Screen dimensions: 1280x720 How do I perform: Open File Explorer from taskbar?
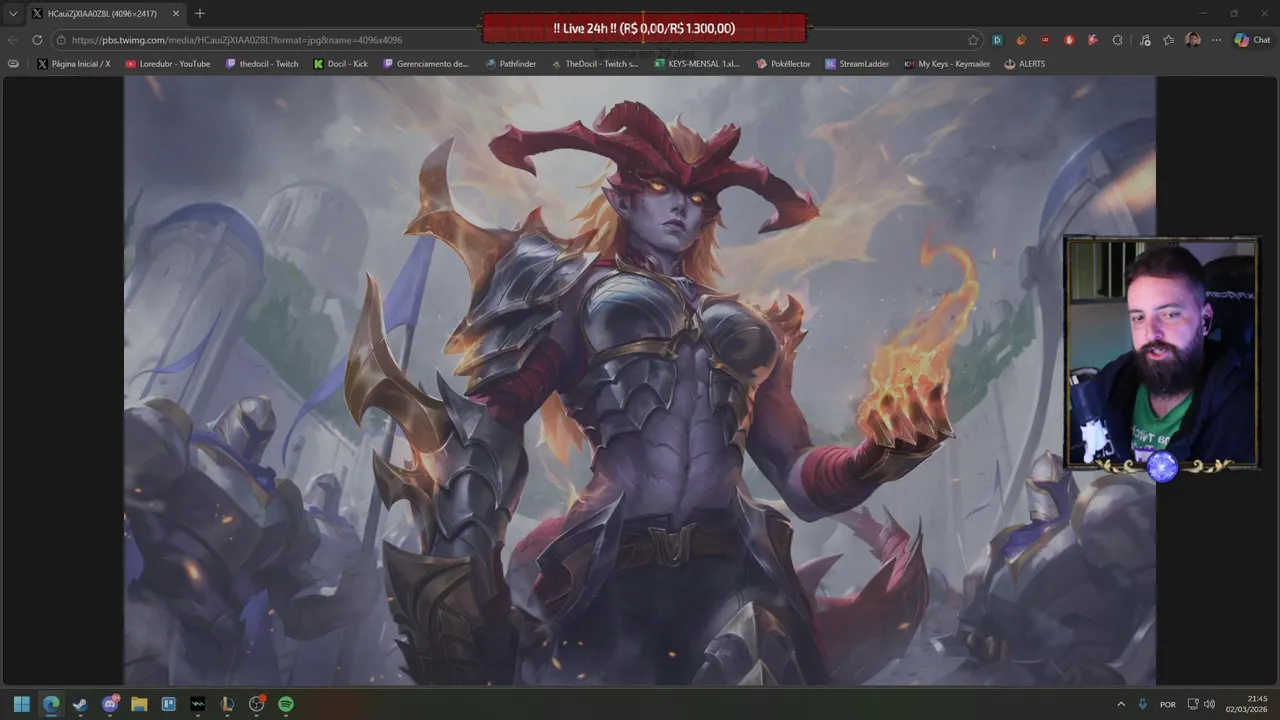139,704
